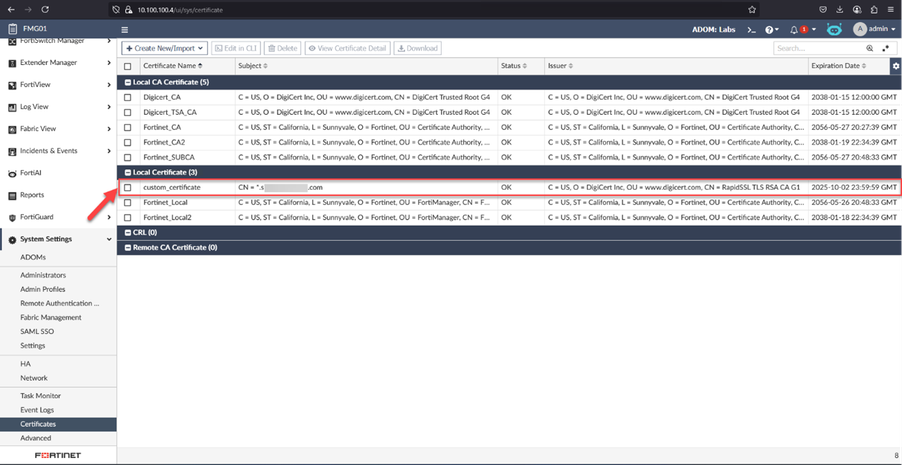Viewport: 902px width, 465px height.
Task: Open the Create New/Import dropdown
Action: [165, 48]
